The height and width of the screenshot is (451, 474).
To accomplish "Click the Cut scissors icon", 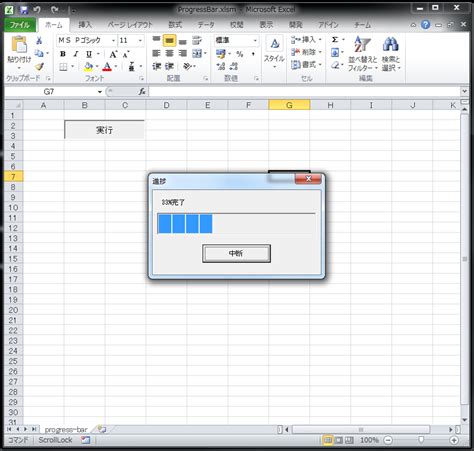I will pos(39,40).
